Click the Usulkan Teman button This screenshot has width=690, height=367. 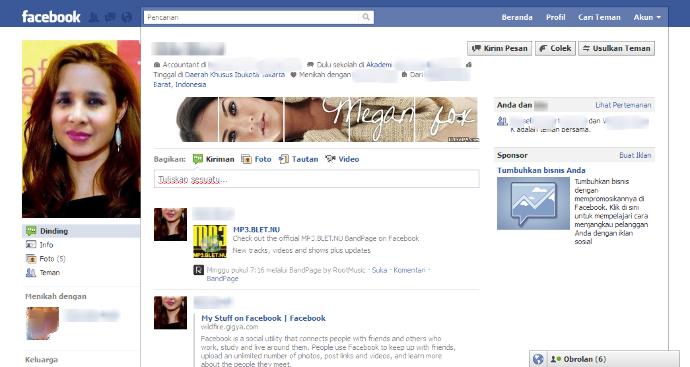[617, 48]
